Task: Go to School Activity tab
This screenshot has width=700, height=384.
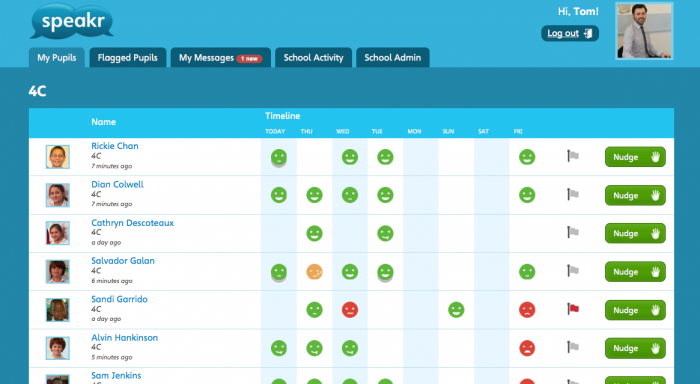Action: [x=313, y=58]
